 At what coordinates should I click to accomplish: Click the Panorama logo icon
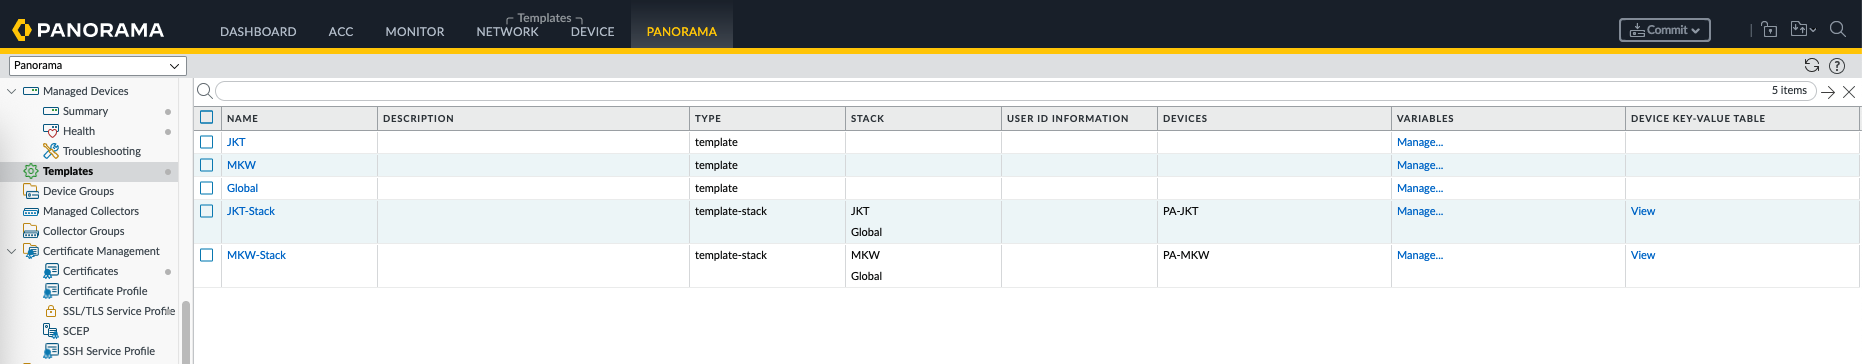tap(21, 30)
